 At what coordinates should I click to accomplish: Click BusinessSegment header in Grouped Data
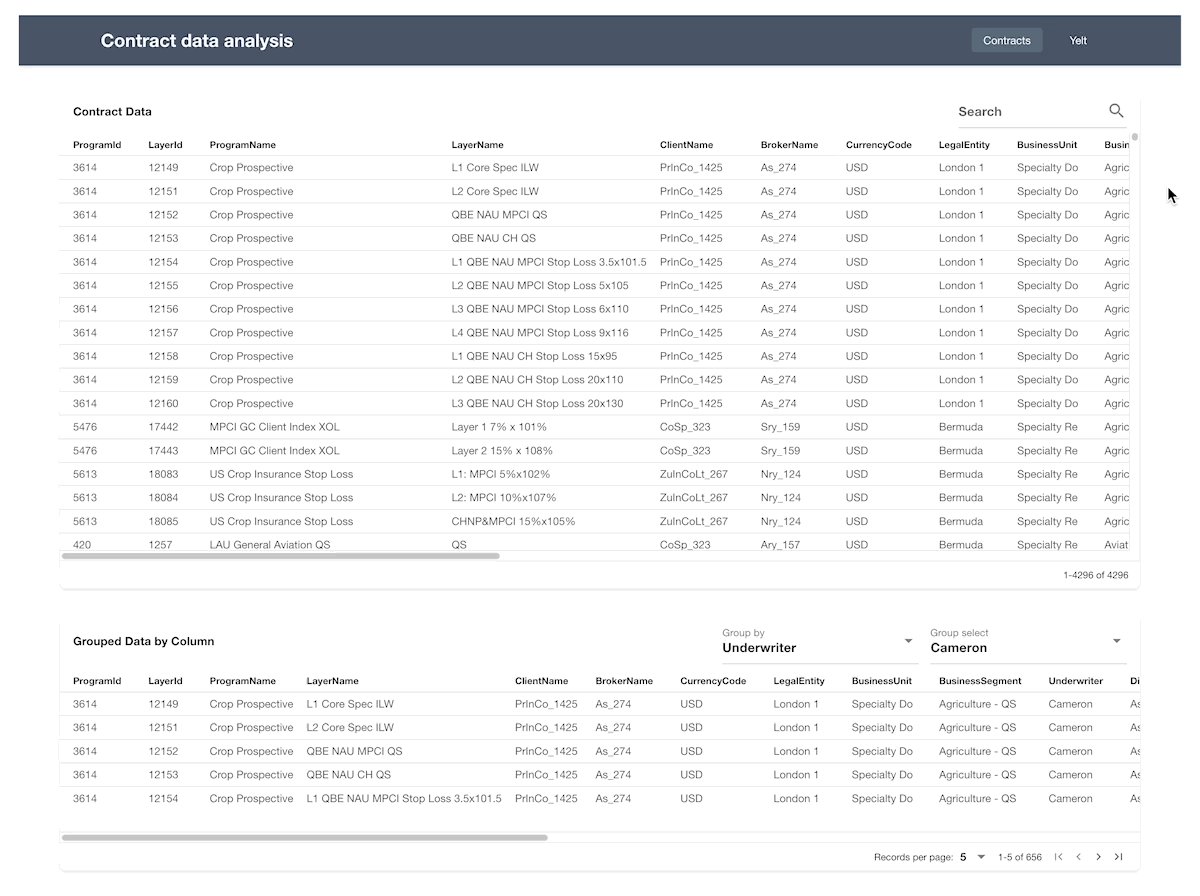click(980, 681)
